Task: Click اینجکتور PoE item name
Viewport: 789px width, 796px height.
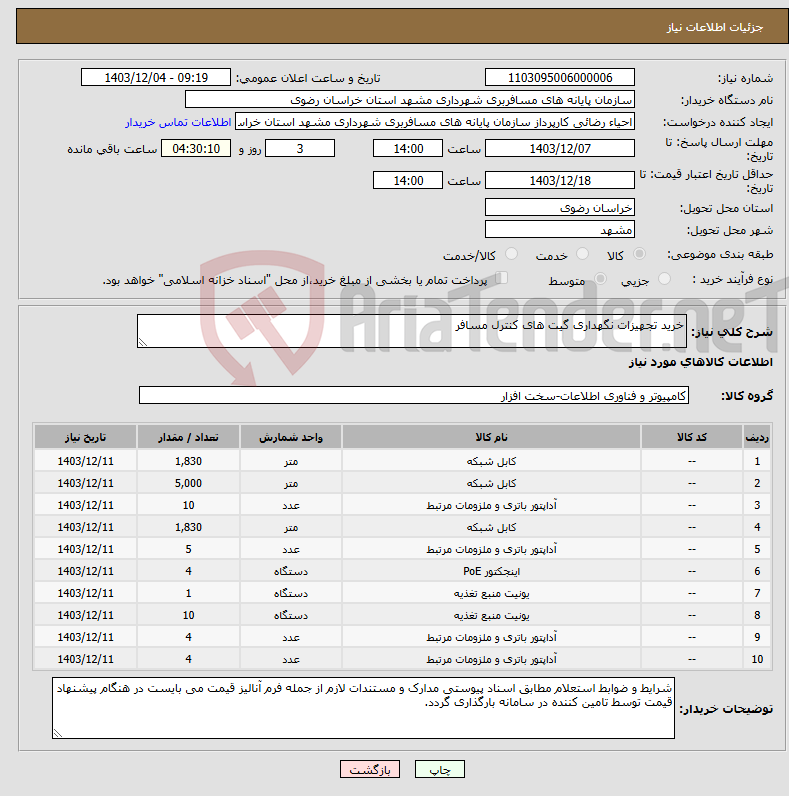Action: point(491,571)
